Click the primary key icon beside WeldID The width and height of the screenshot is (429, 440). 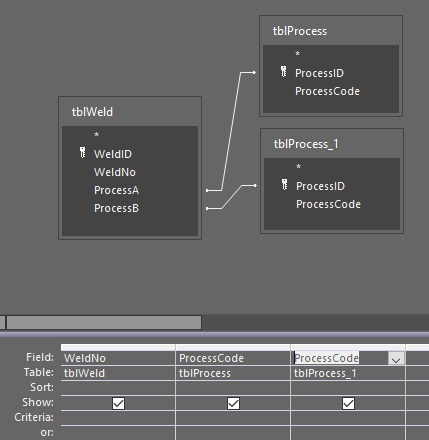tap(83, 153)
